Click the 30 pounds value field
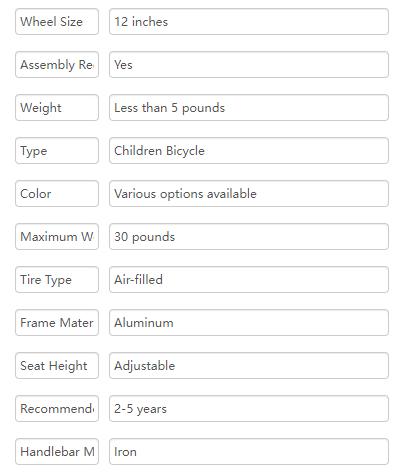This screenshot has height=474, width=400. point(249,237)
